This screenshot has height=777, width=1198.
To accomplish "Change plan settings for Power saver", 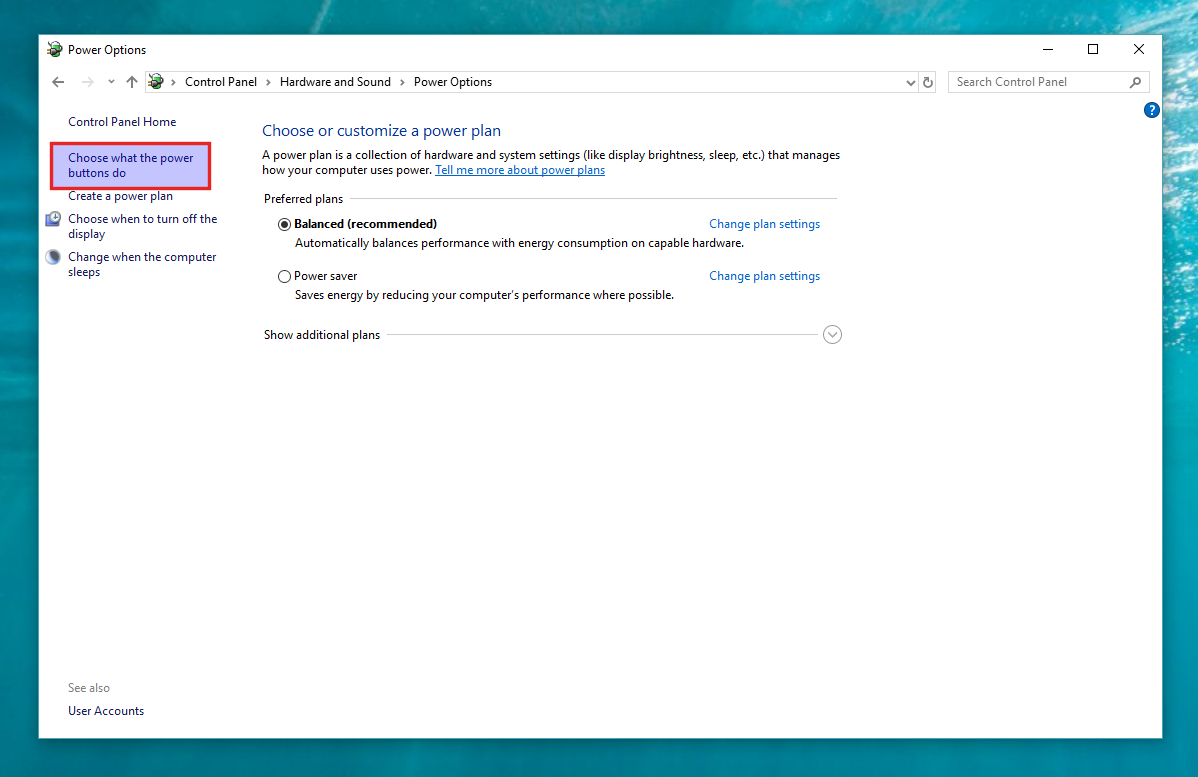I will click(764, 276).
